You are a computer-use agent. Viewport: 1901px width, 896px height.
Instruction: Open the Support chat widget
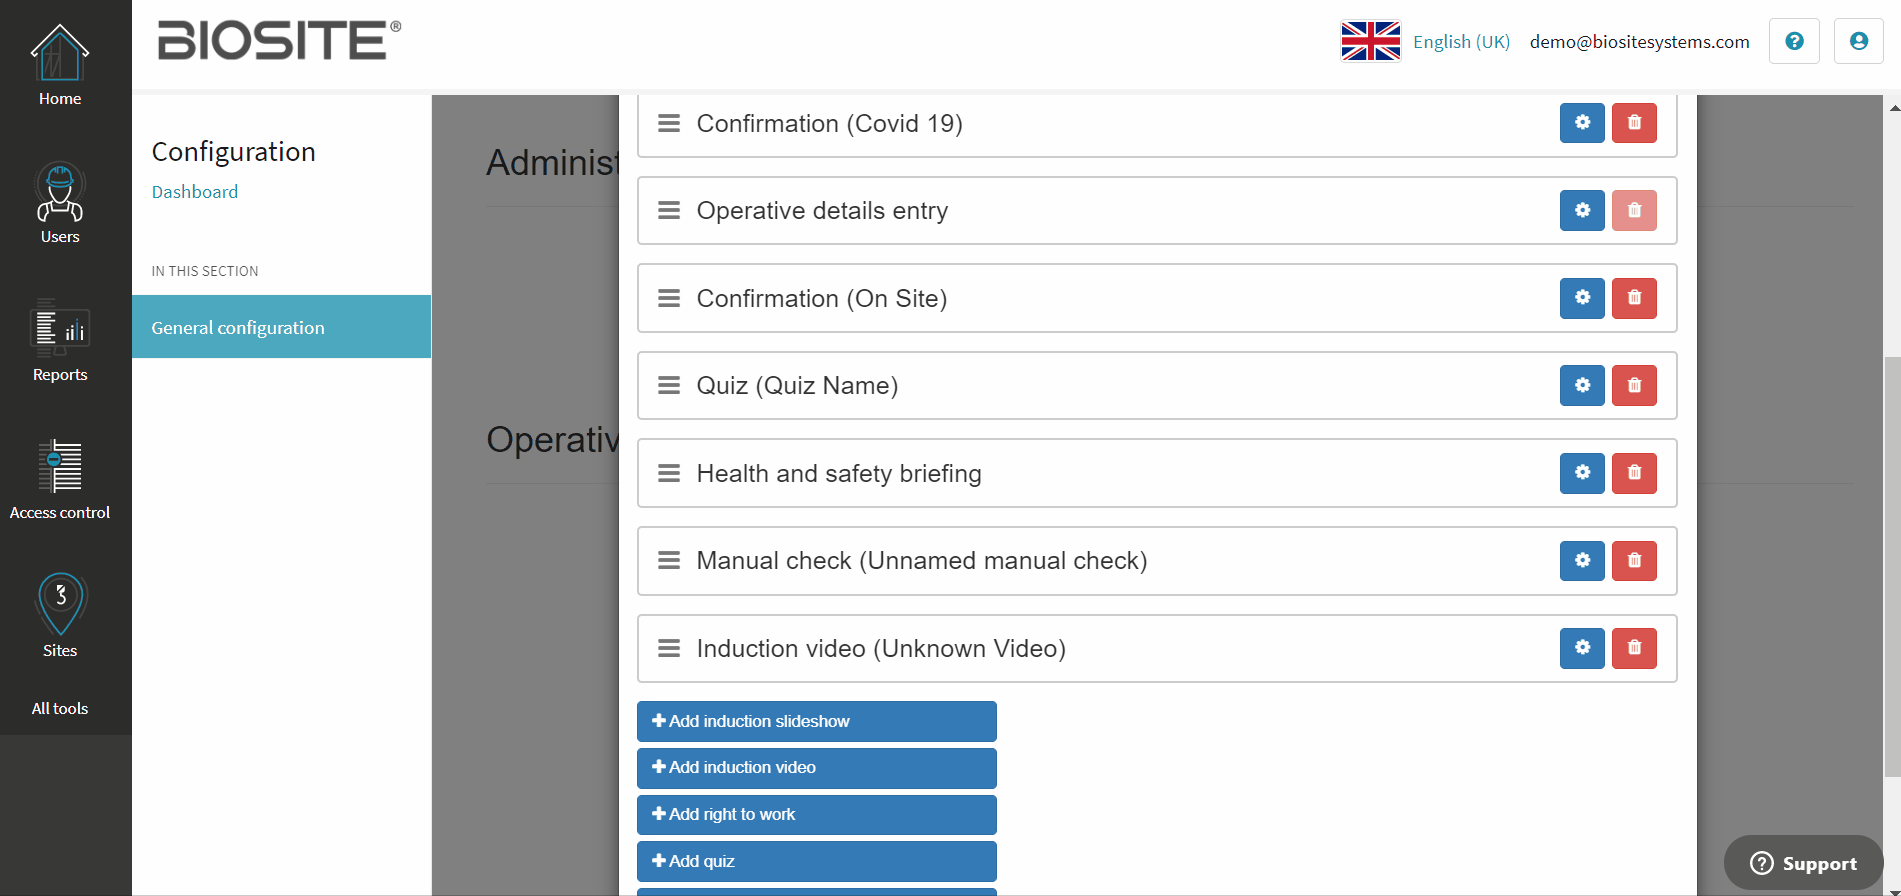tap(1803, 863)
